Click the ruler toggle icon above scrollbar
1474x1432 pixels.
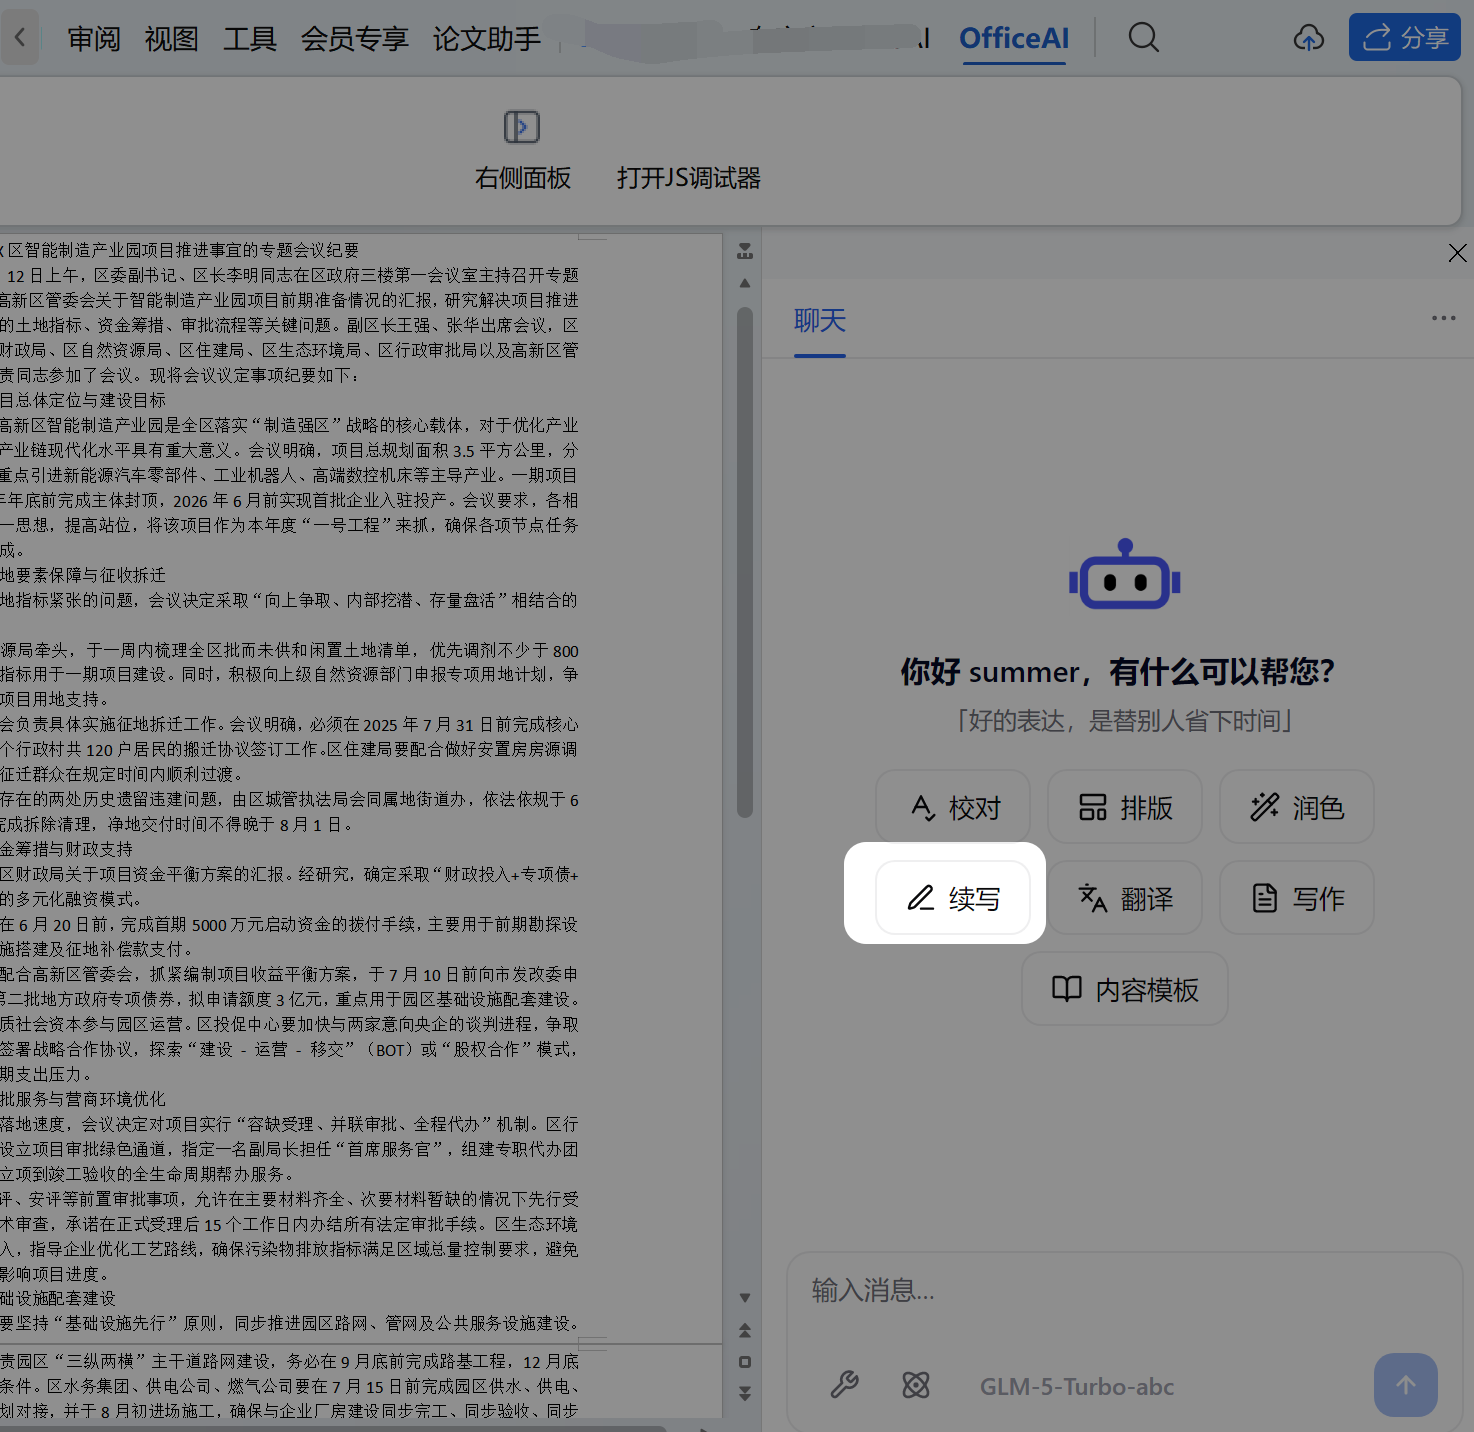[745, 251]
